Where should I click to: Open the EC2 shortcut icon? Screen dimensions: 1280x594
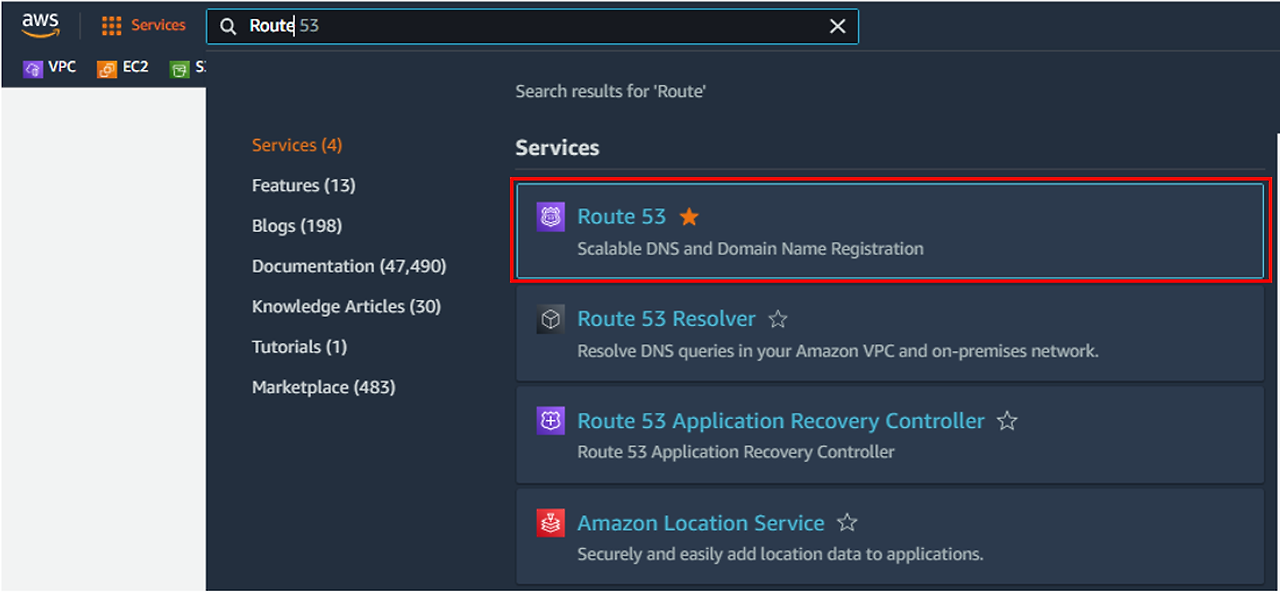(x=106, y=69)
